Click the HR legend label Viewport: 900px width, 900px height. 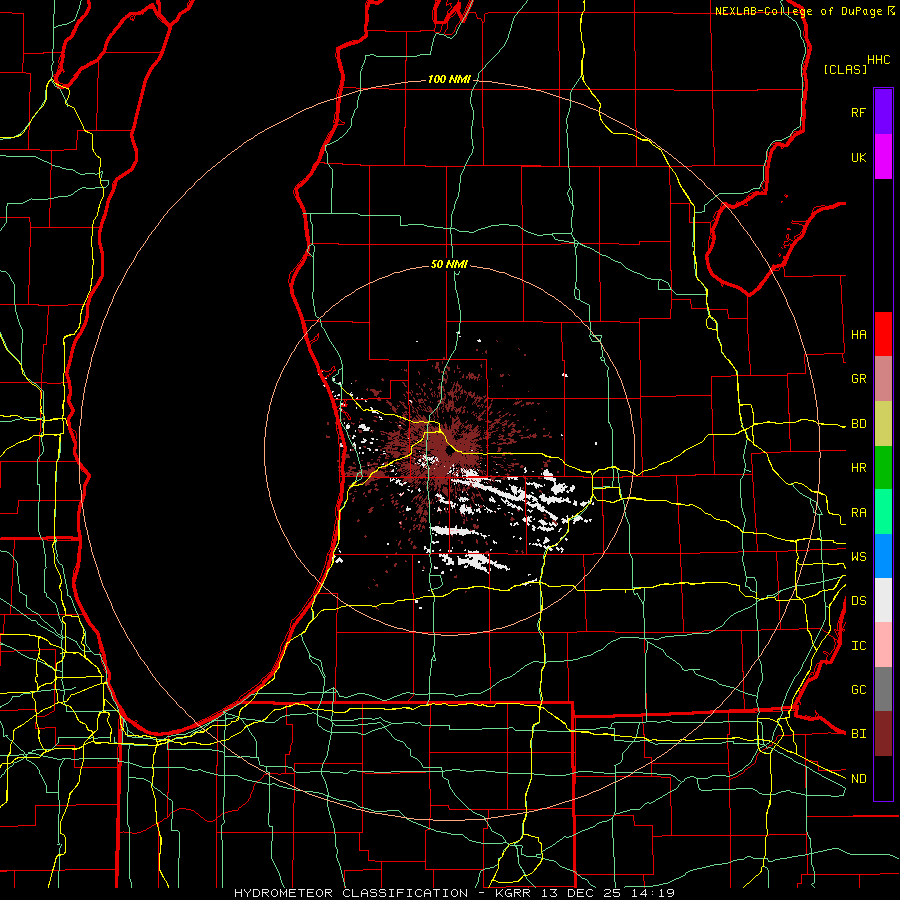click(x=858, y=468)
